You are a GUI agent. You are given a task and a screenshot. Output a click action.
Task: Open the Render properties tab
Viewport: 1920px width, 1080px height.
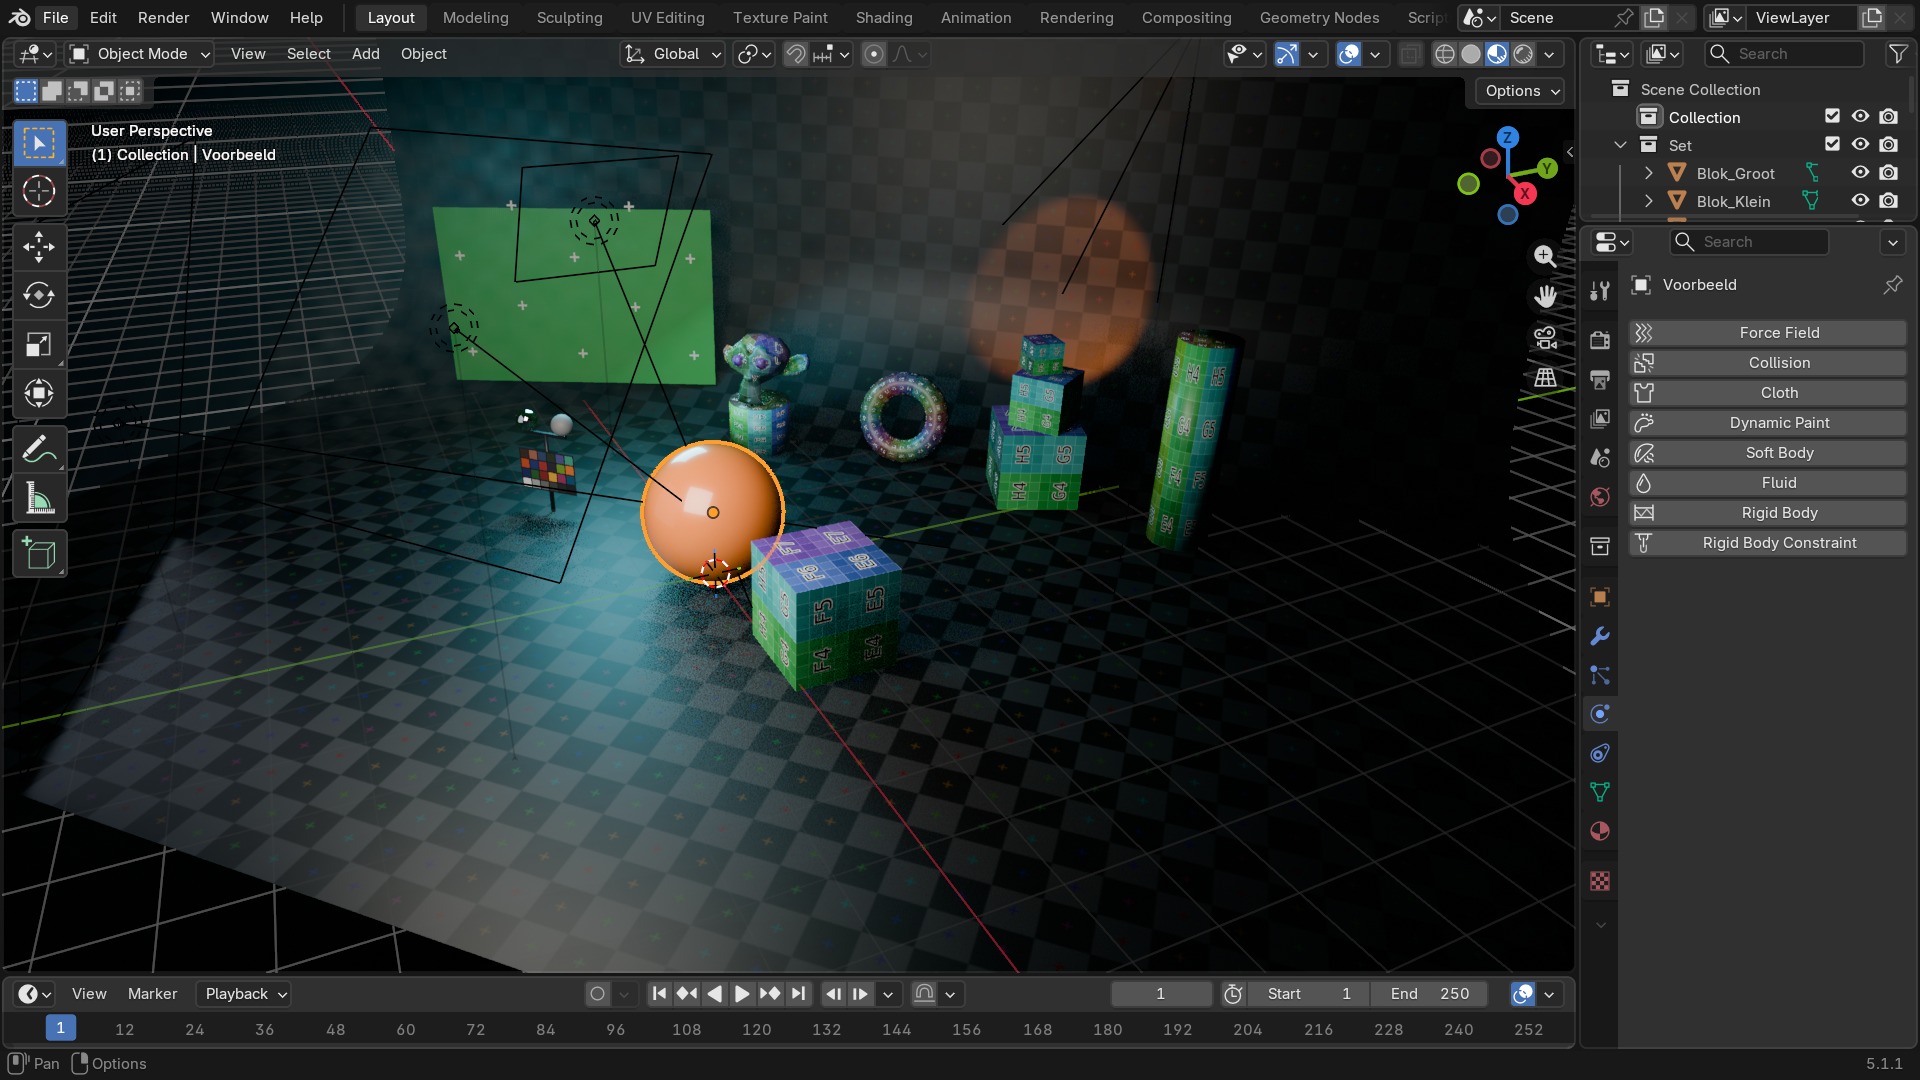coord(1600,340)
